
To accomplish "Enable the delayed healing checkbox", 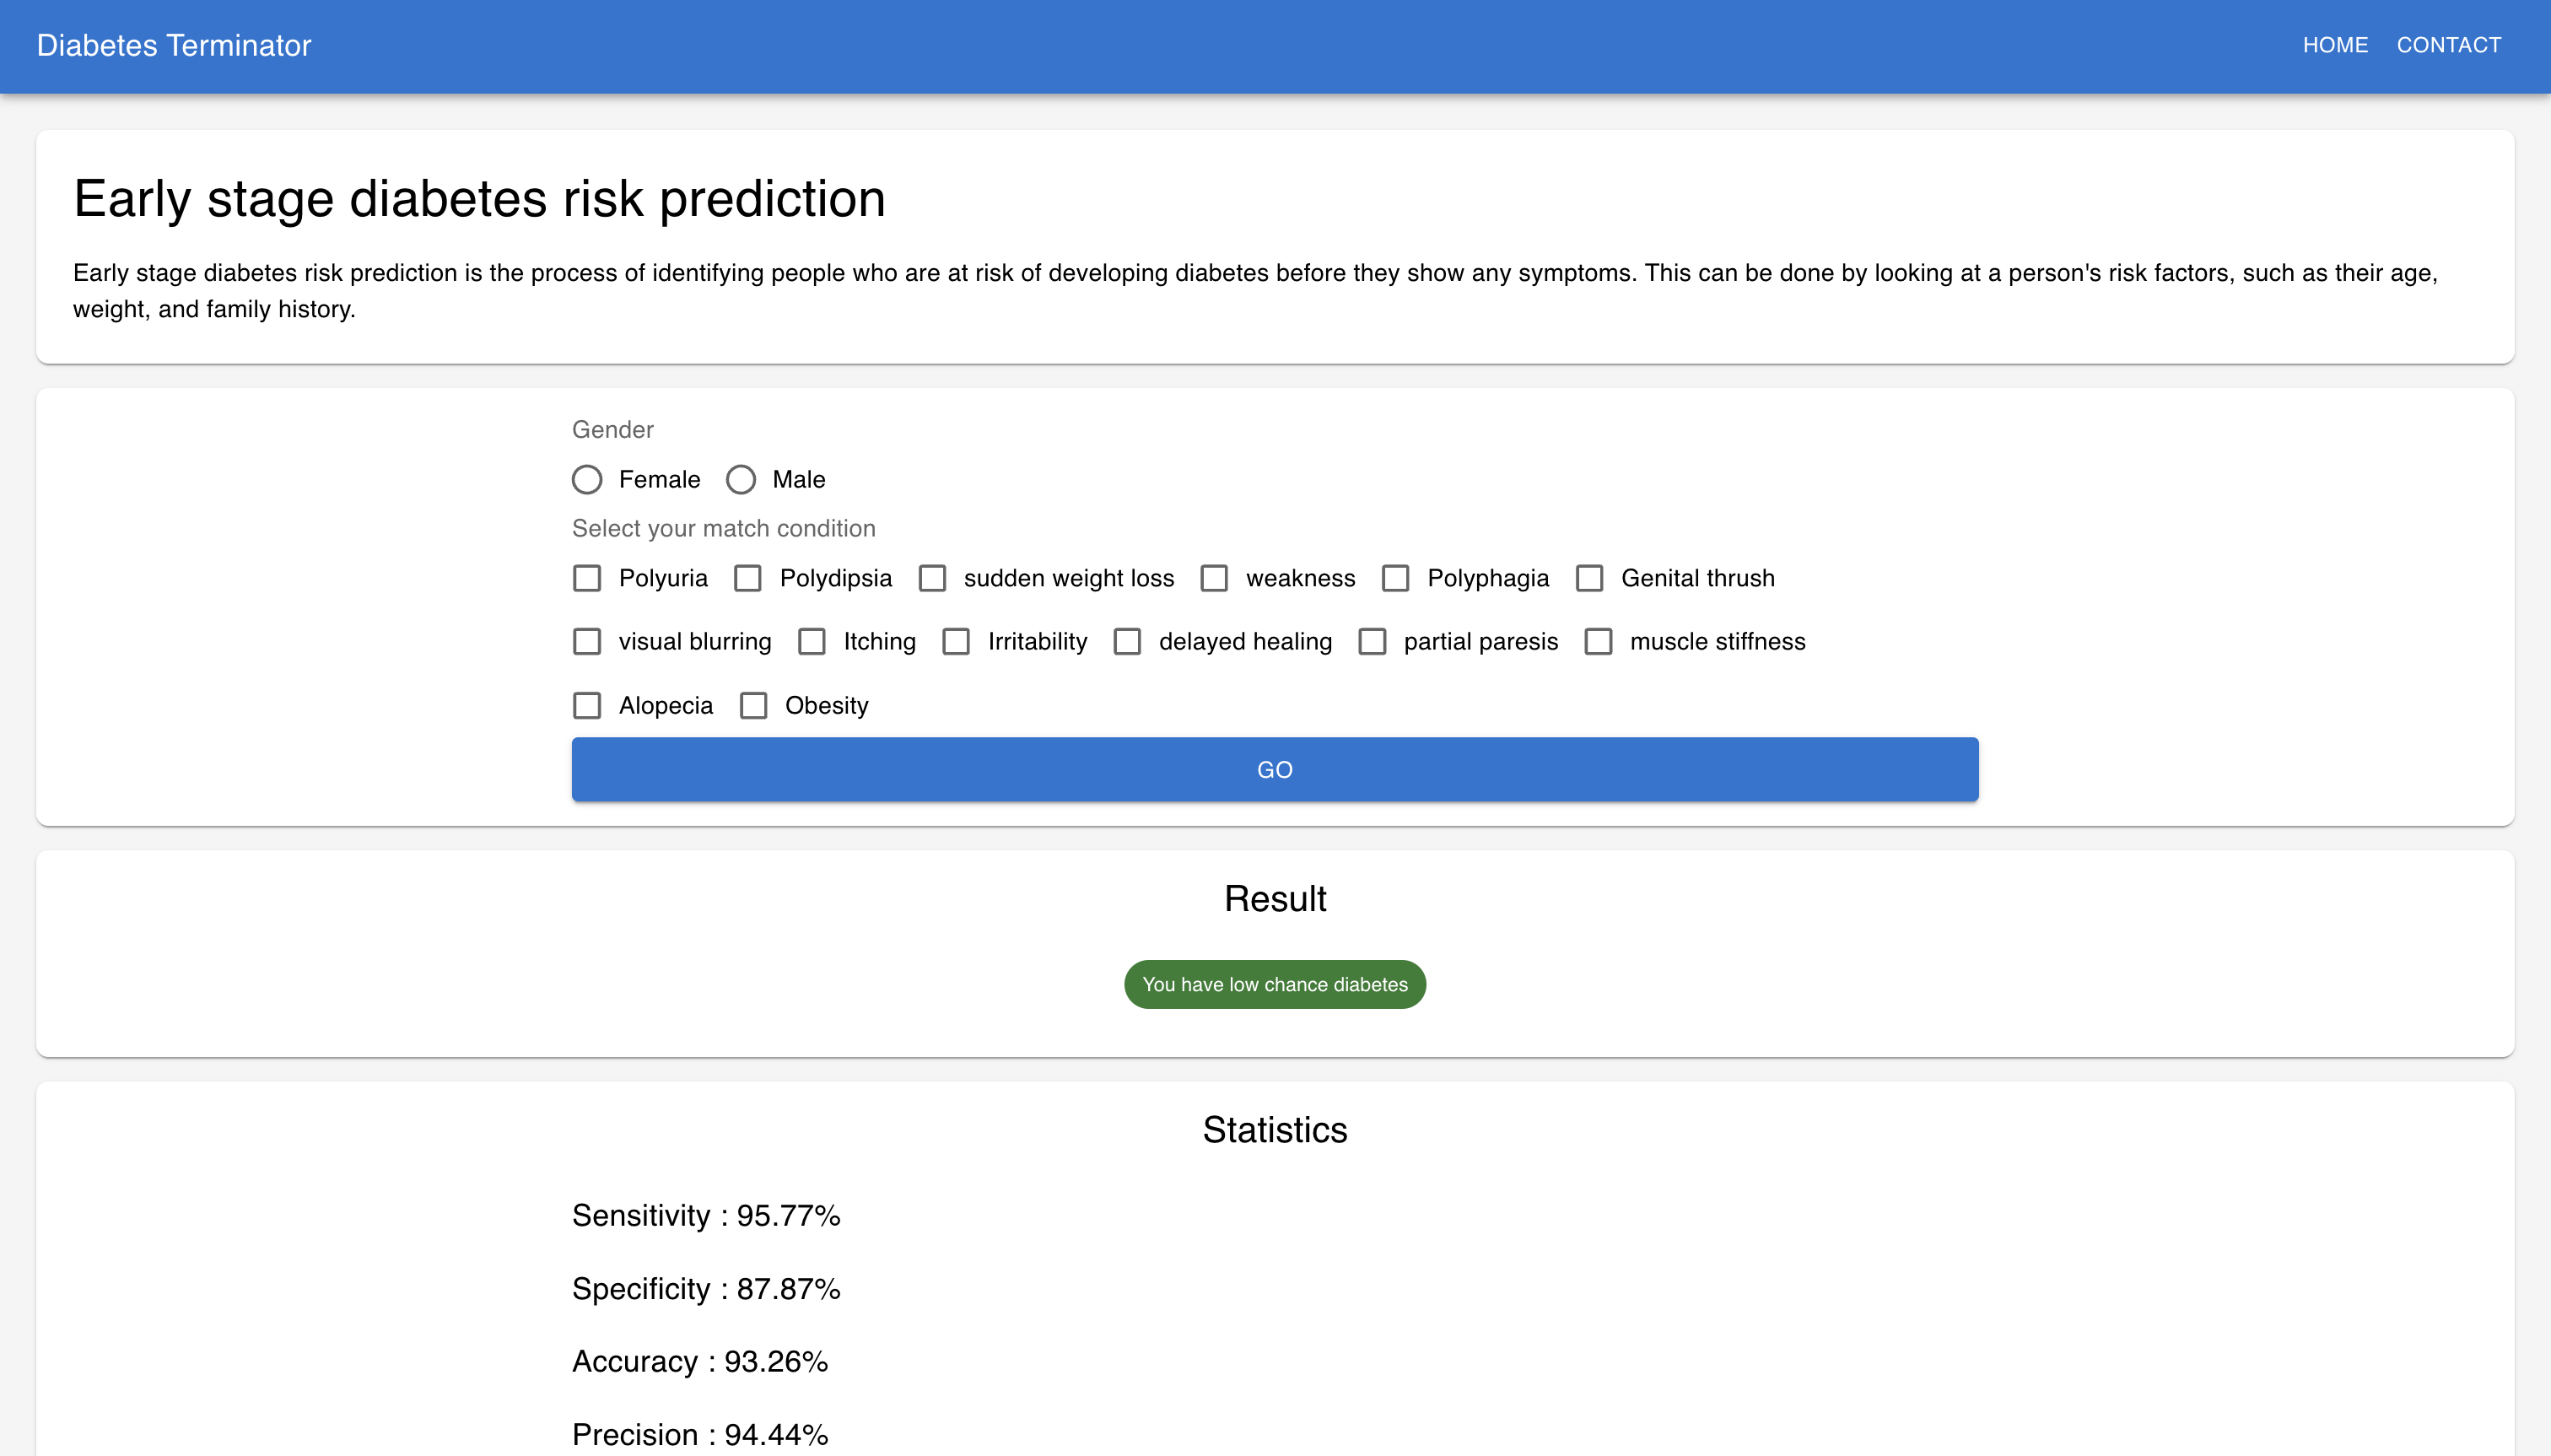I will 1127,642.
